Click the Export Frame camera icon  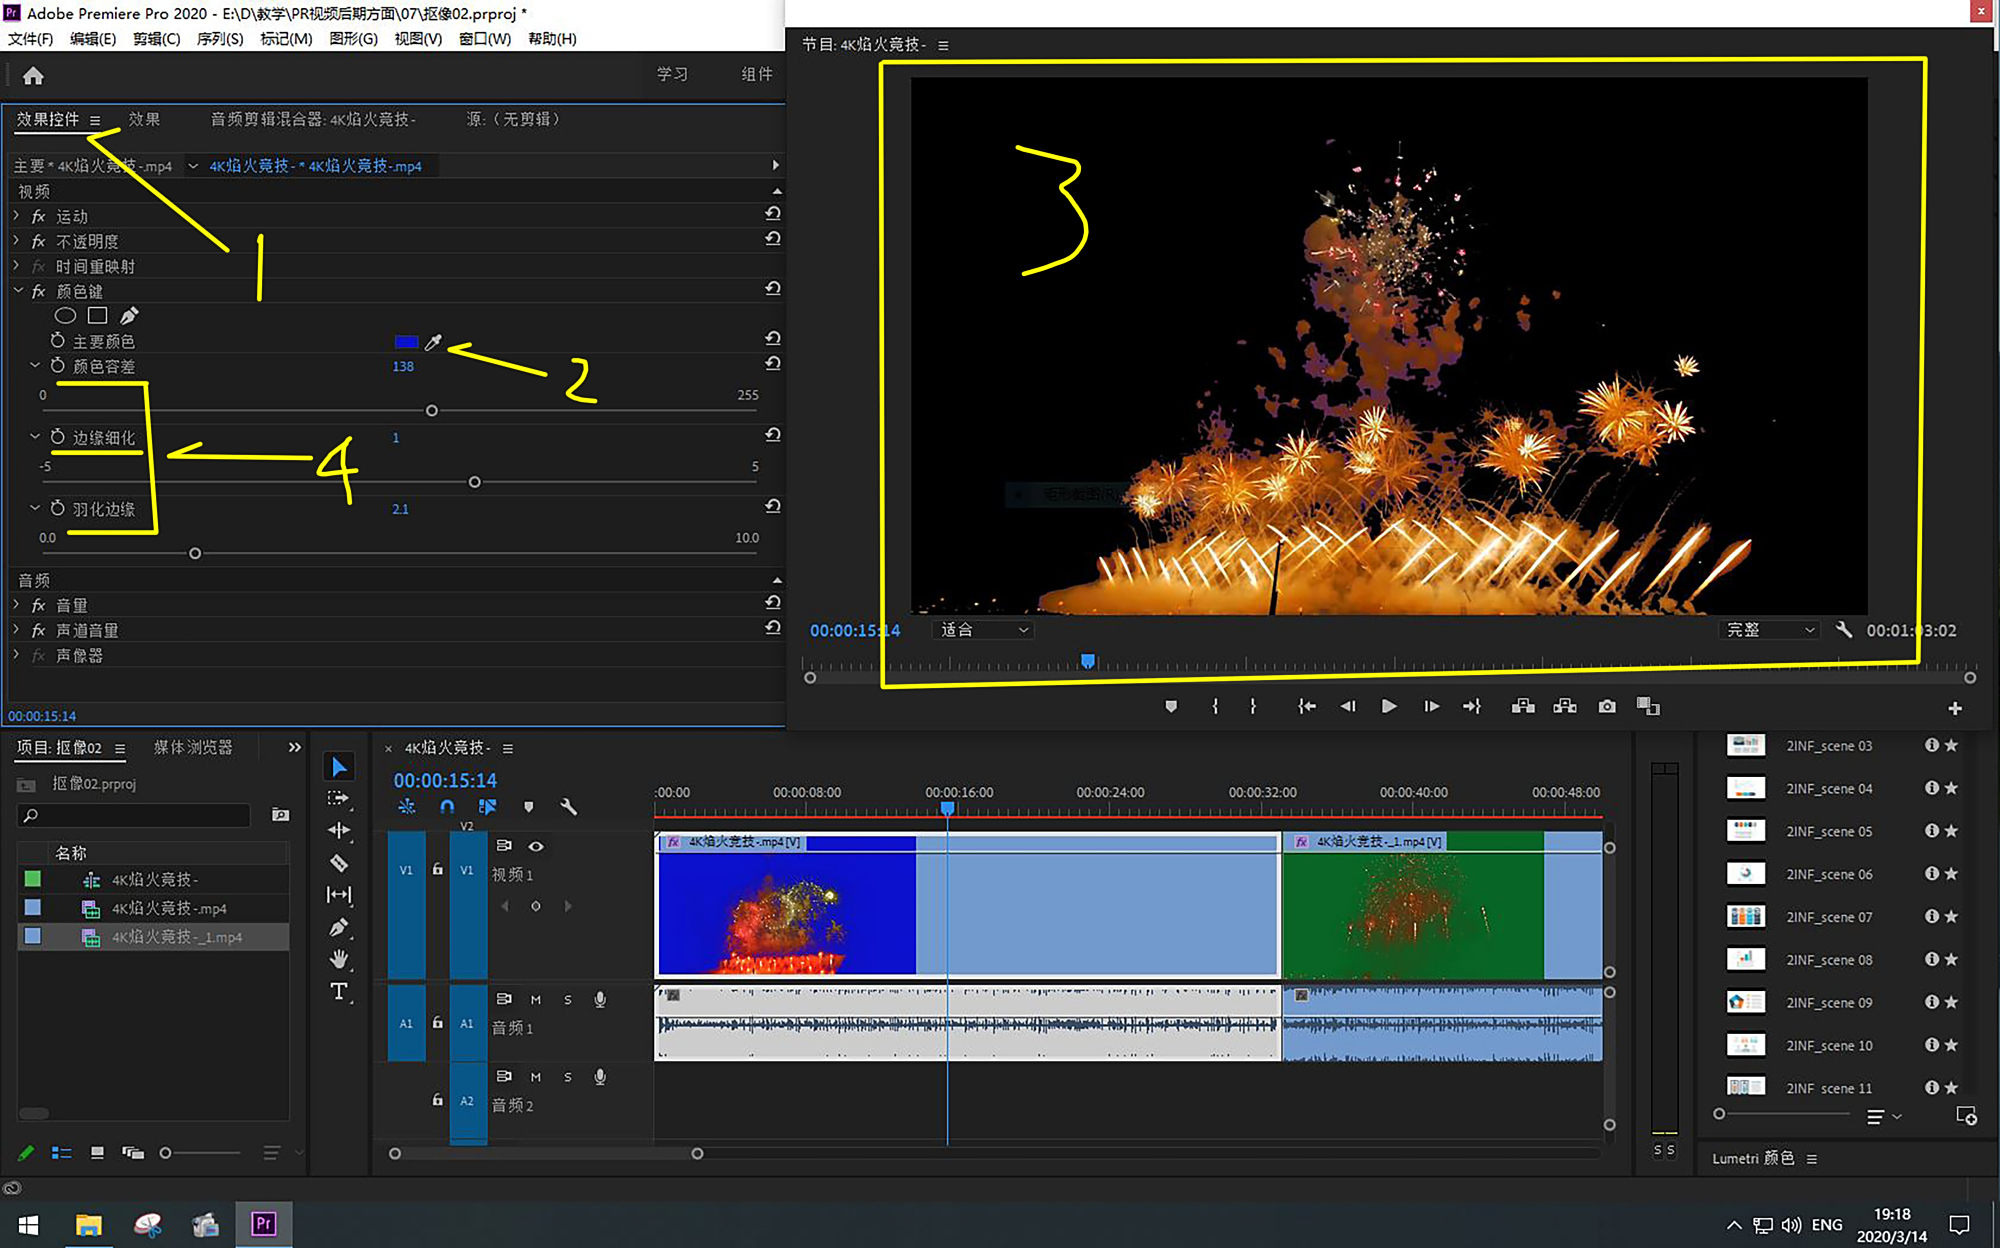[1607, 707]
